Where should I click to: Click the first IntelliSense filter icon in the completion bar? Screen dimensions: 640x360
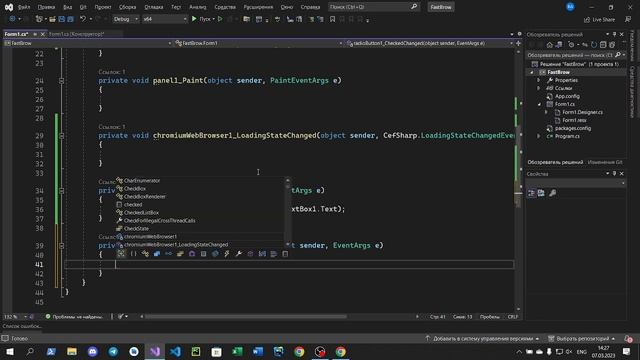point(121,254)
